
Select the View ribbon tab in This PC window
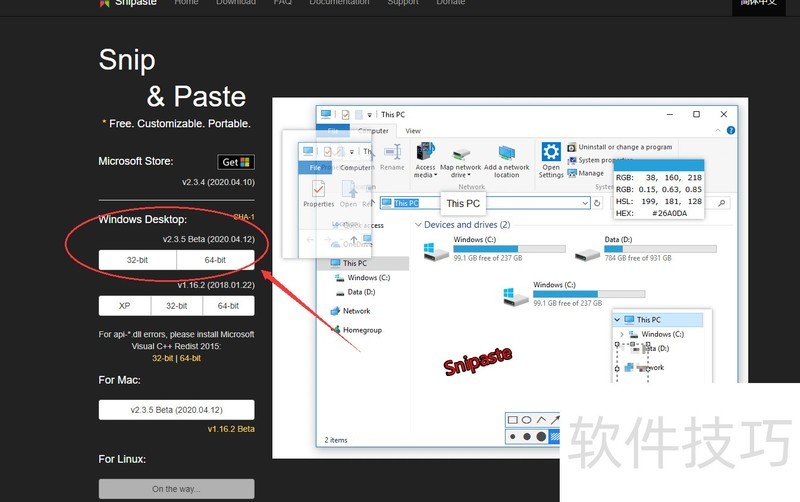pyautogui.click(x=413, y=131)
